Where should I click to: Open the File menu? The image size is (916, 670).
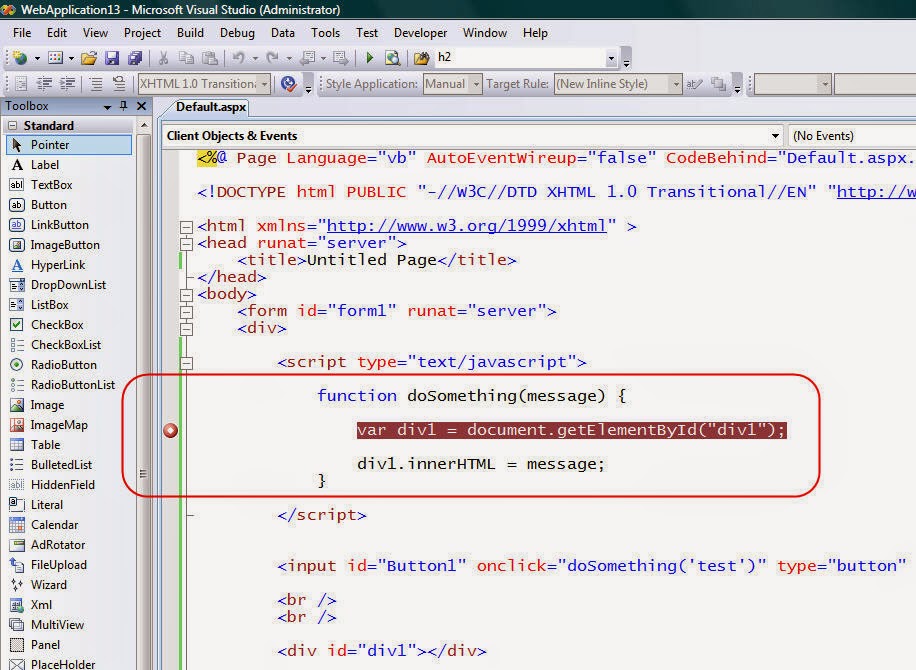[22, 33]
